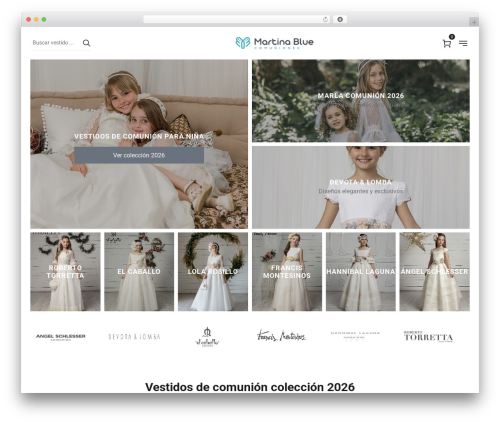
Task: Select the Francis Montesinos dress tile
Action: pos(287,272)
